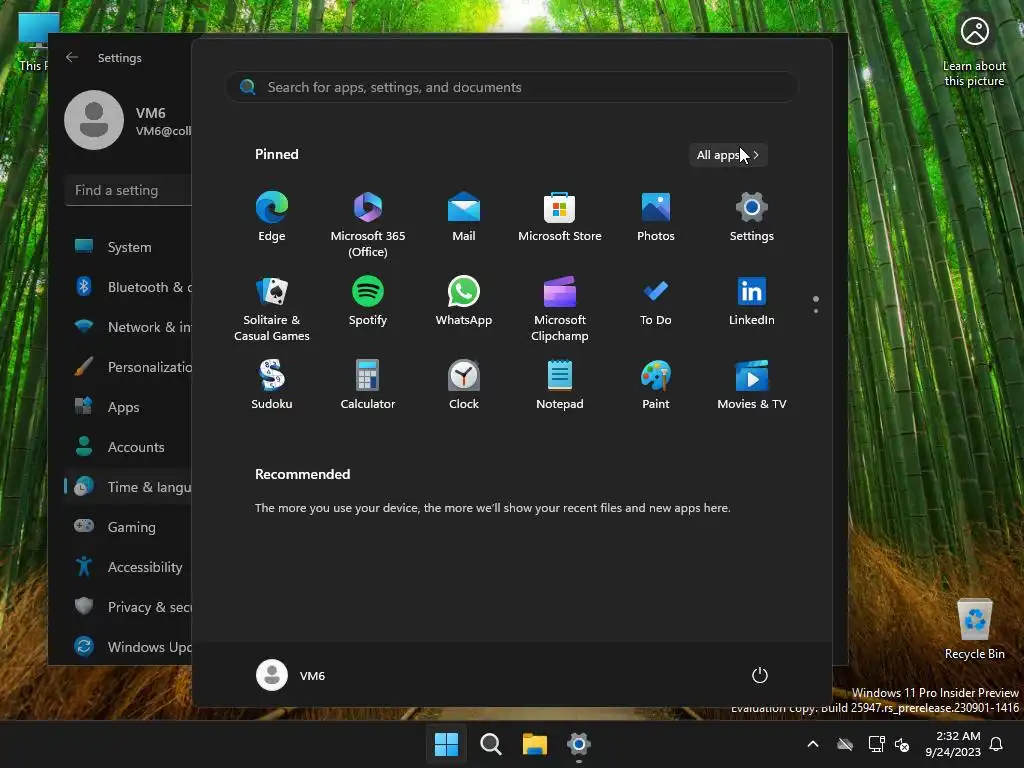Viewport: 1024px width, 768px height.
Task: Click Learn about this picture icon
Action: [974, 50]
